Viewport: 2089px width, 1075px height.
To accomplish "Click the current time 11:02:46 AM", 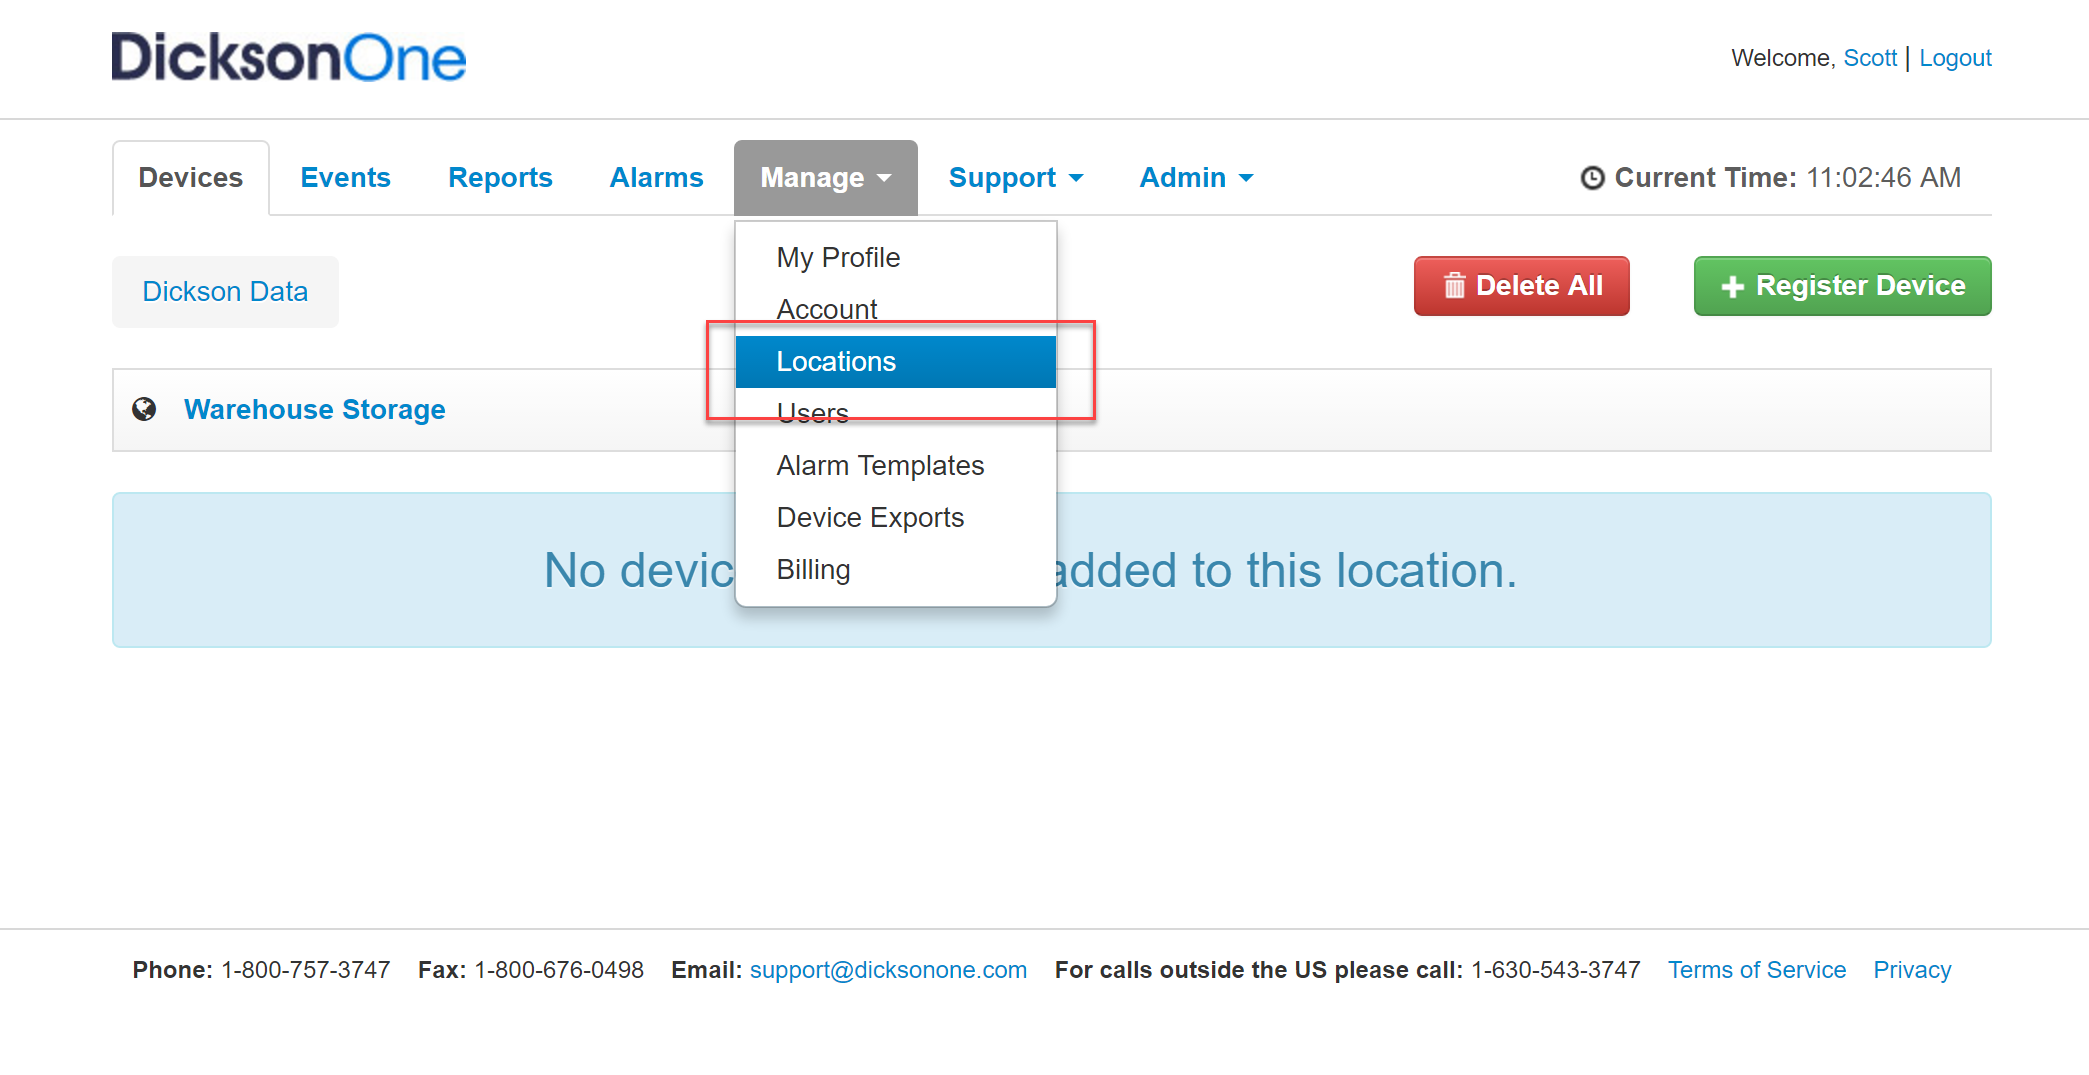I will [1884, 178].
